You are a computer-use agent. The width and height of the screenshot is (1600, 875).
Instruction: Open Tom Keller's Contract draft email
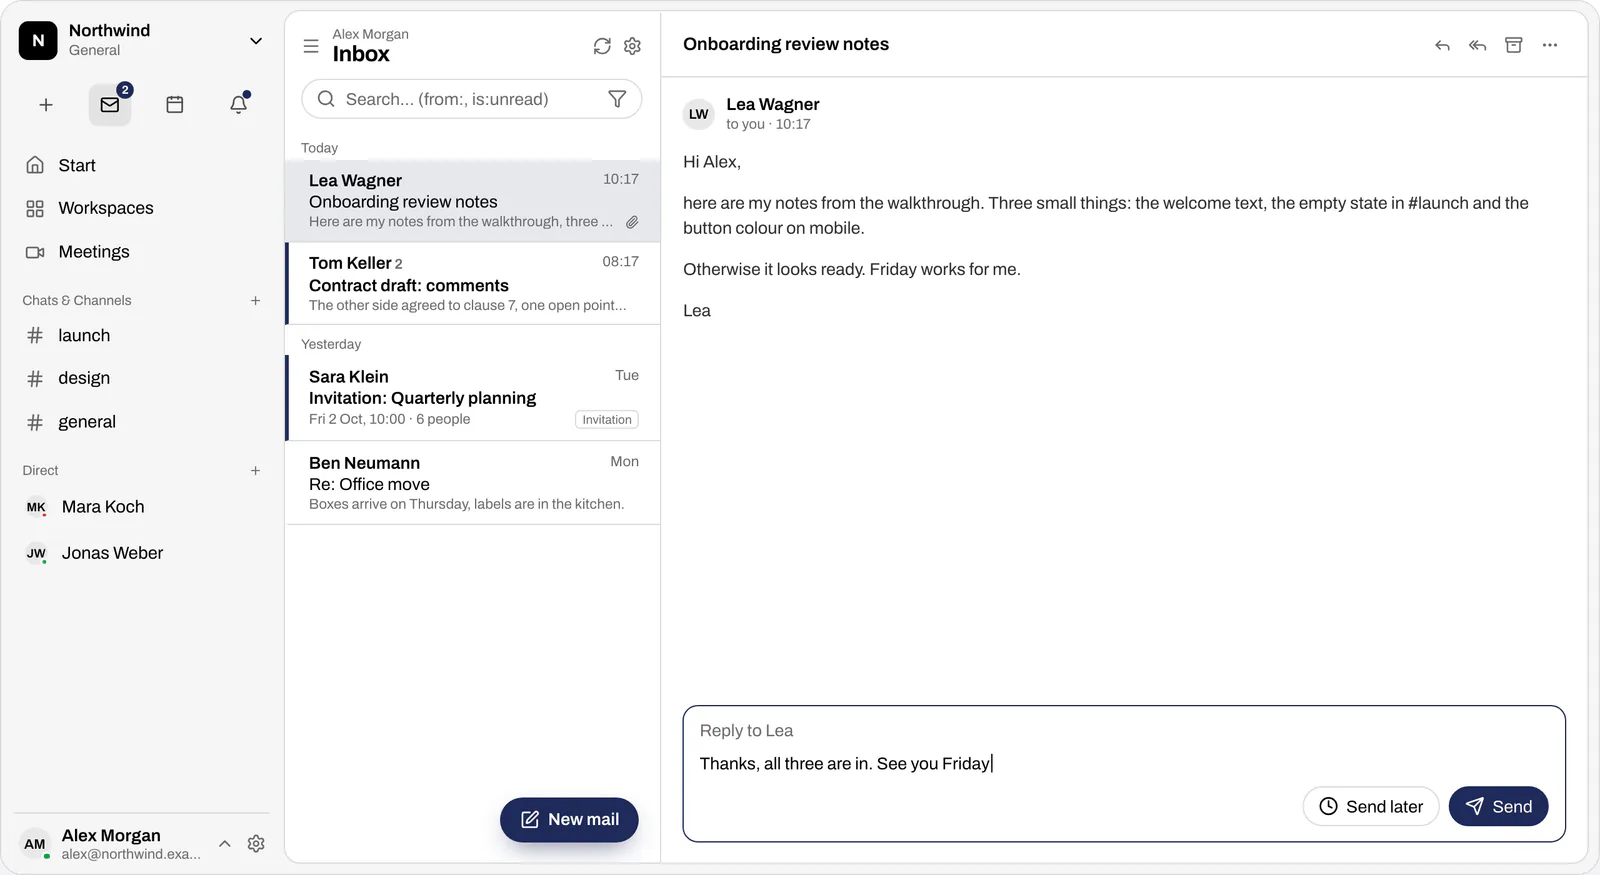point(473,284)
